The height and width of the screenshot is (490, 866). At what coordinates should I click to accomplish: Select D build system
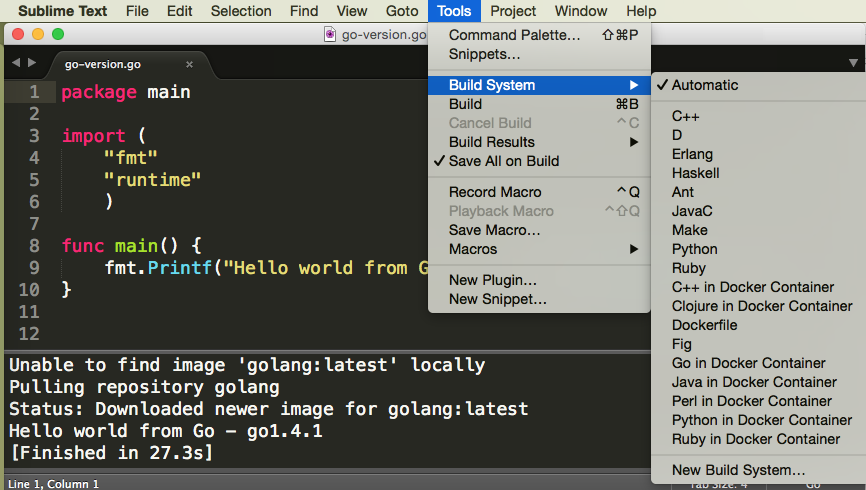coord(759,135)
